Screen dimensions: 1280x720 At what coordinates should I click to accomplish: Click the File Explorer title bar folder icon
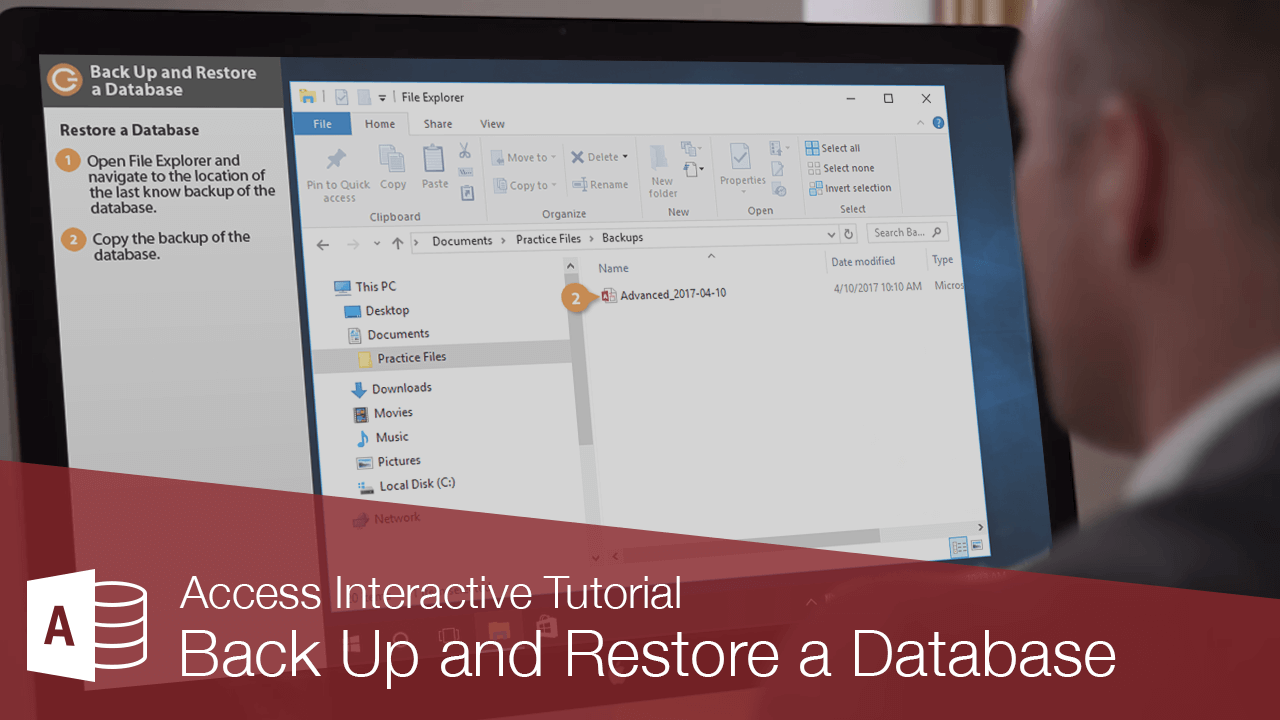[309, 96]
